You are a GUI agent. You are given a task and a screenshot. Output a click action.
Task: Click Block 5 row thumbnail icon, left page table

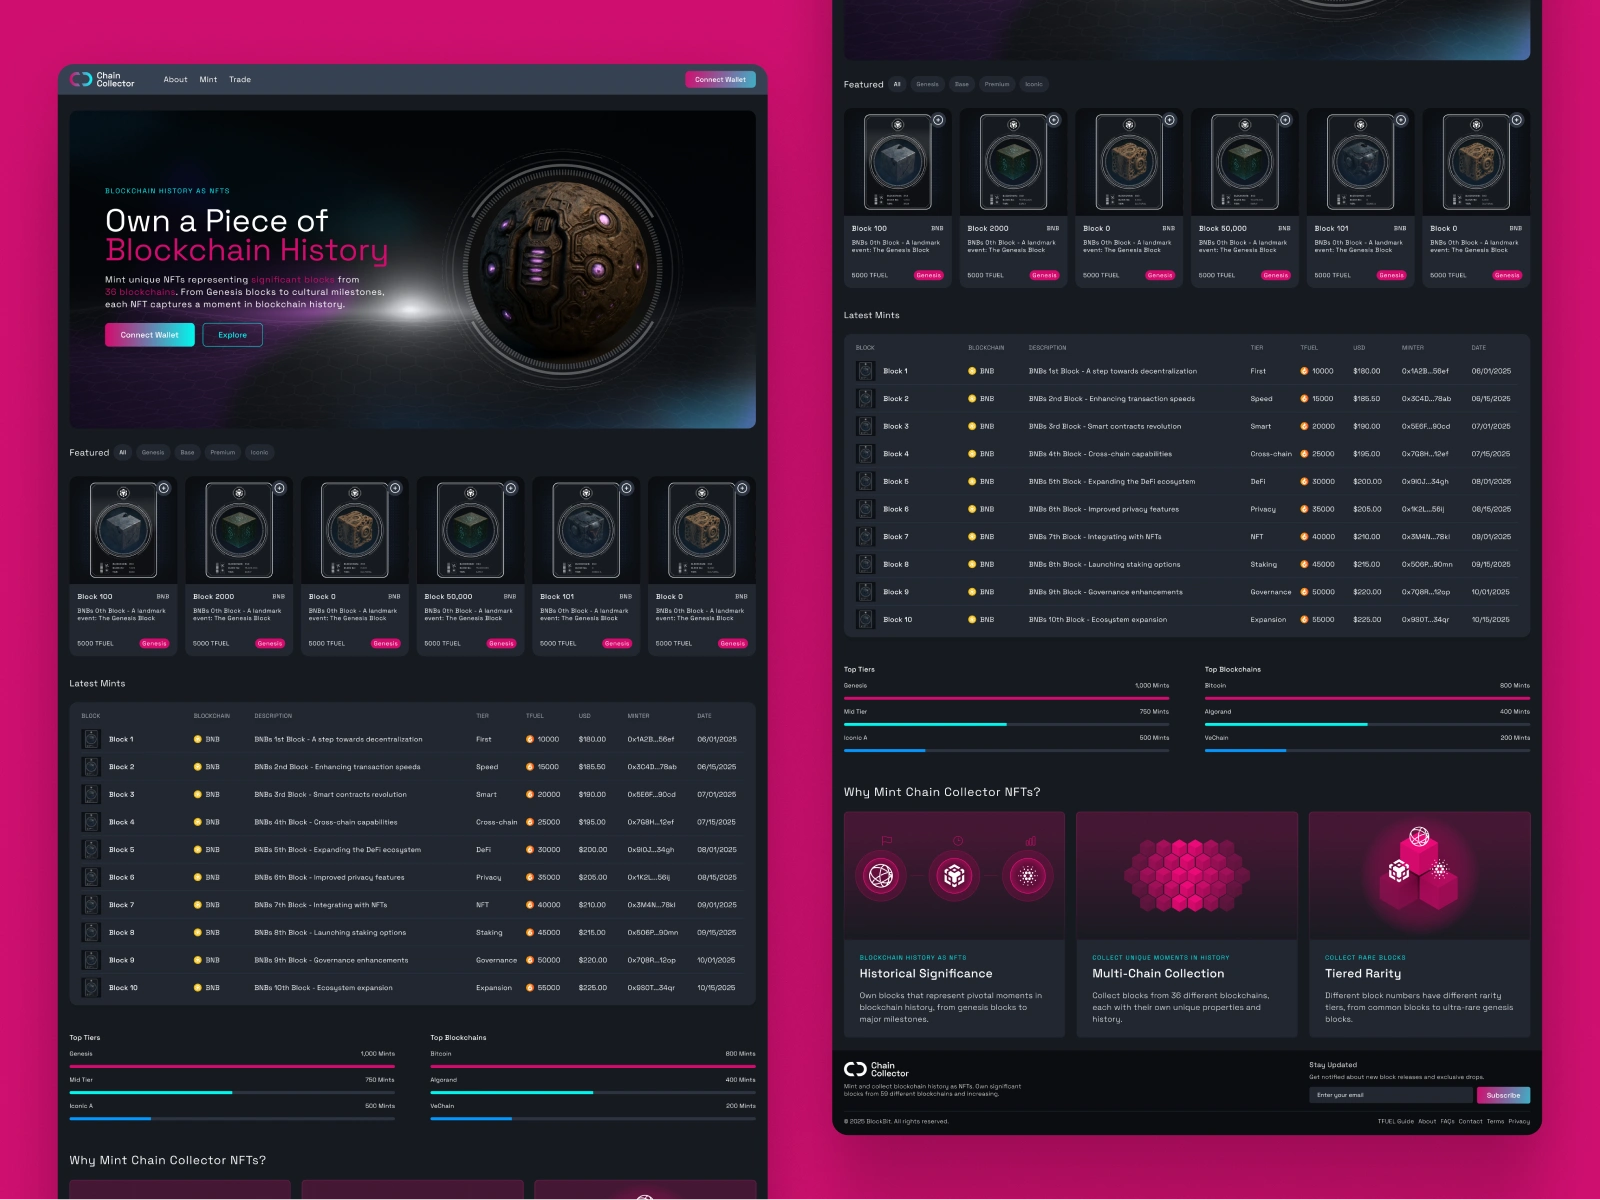[x=91, y=850]
